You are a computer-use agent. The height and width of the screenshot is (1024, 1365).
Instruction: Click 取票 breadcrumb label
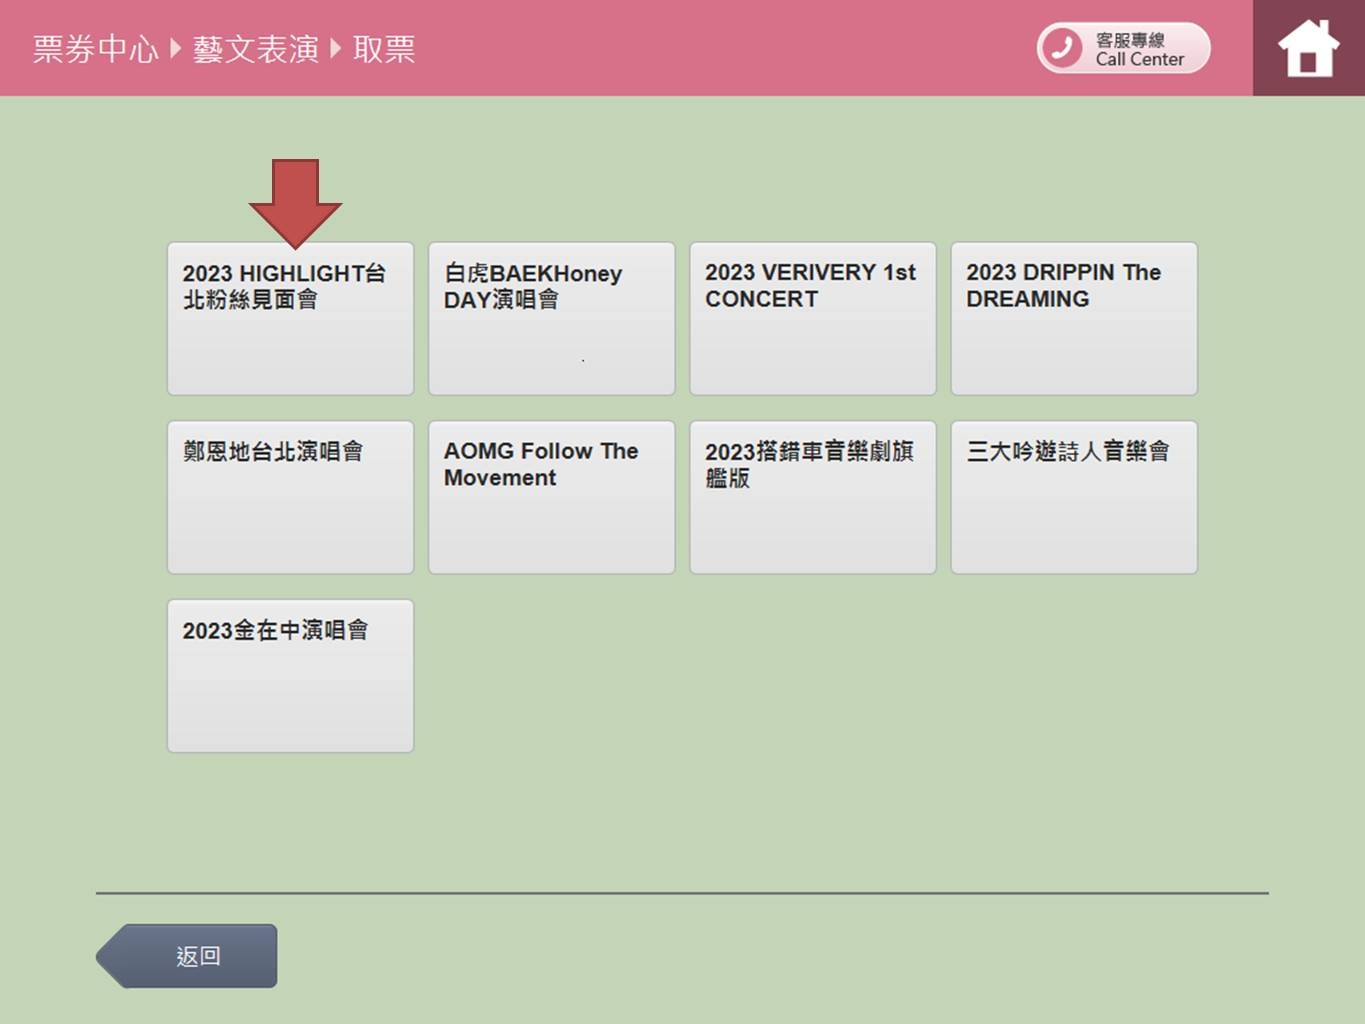(384, 49)
